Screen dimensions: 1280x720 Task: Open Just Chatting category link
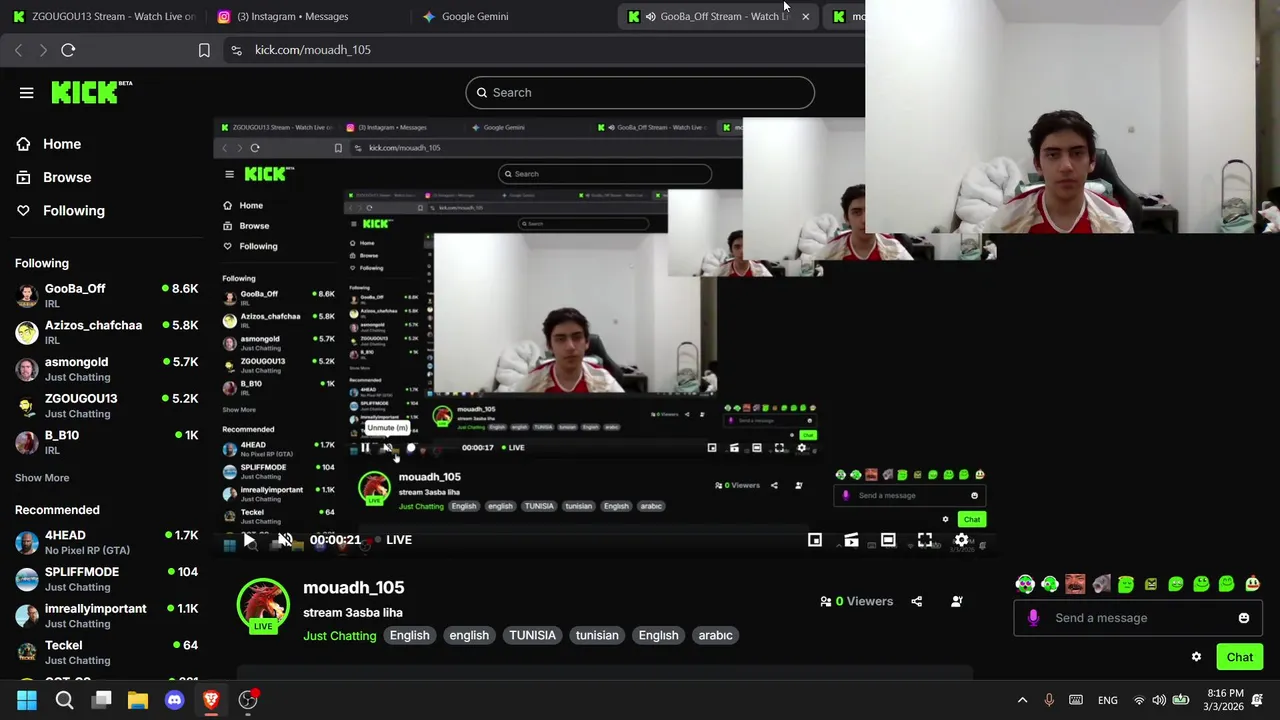pyautogui.click(x=340, y=636)
